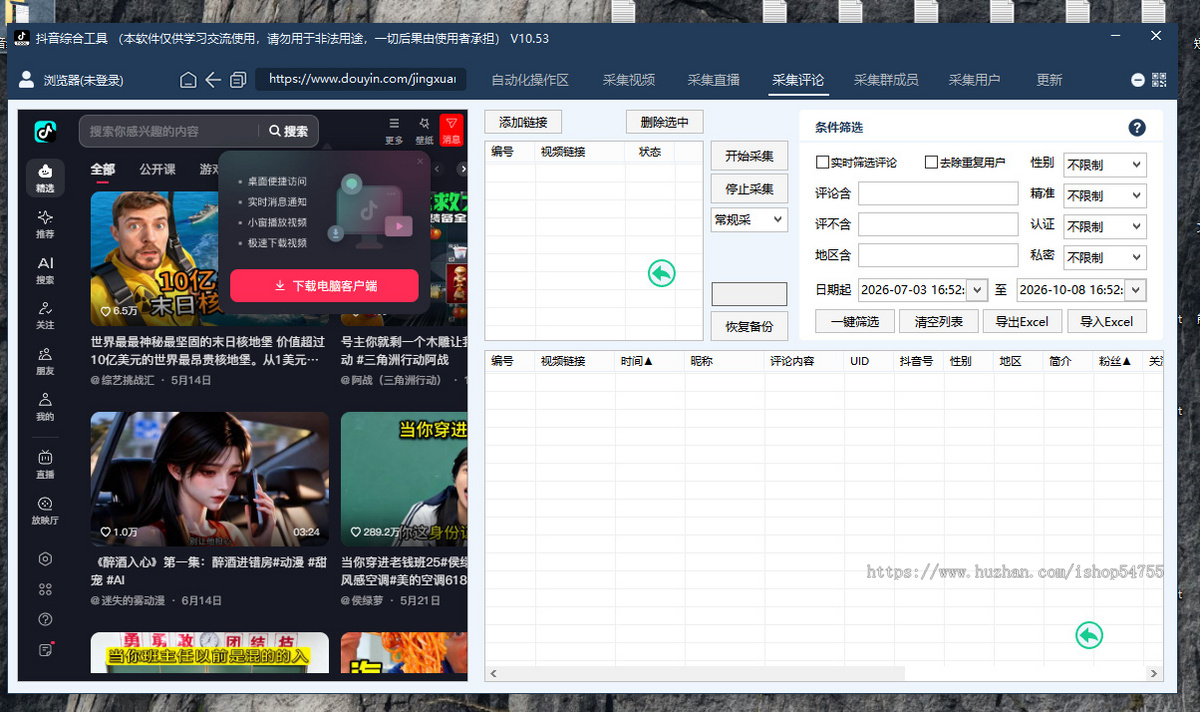Image resolution: width=1200 pixels, height=712 pixels.
Task: Click the 更多 menu icon in Douyin page
Action: tap(394, 130)
